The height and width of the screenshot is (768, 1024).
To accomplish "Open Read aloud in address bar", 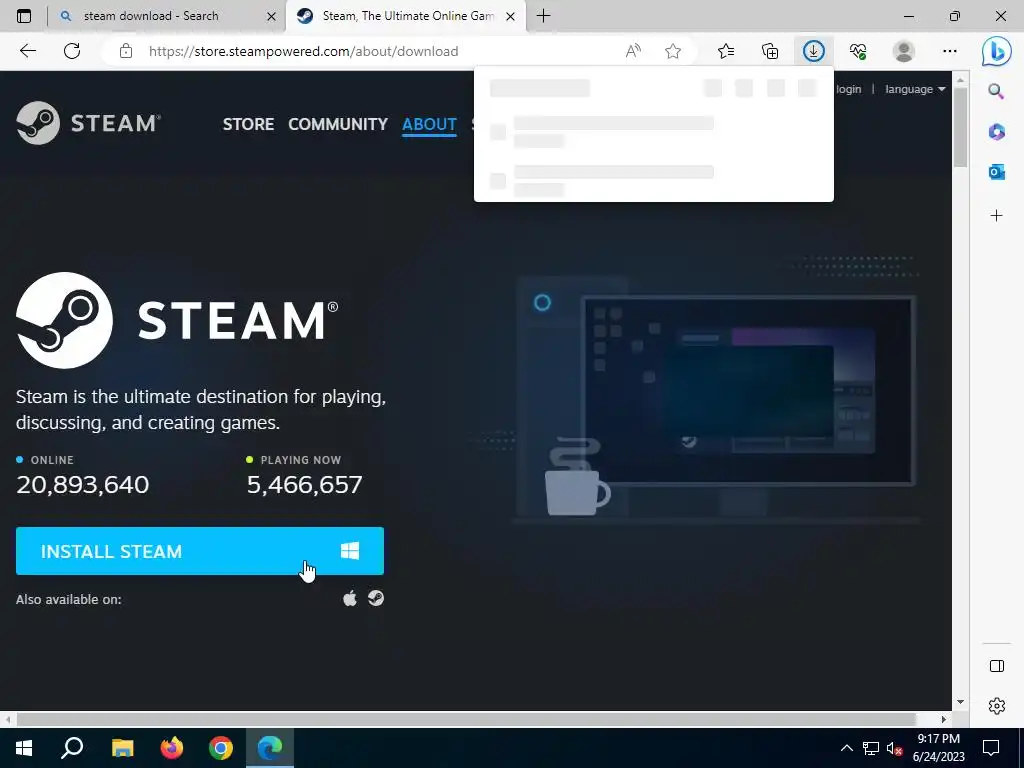I will click(x=633, y=51).
